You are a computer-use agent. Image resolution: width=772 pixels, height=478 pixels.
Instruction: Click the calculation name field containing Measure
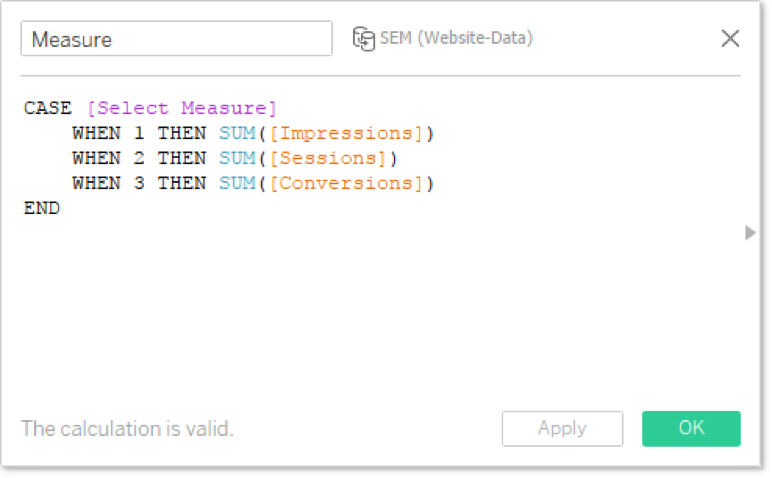point(176,39)
